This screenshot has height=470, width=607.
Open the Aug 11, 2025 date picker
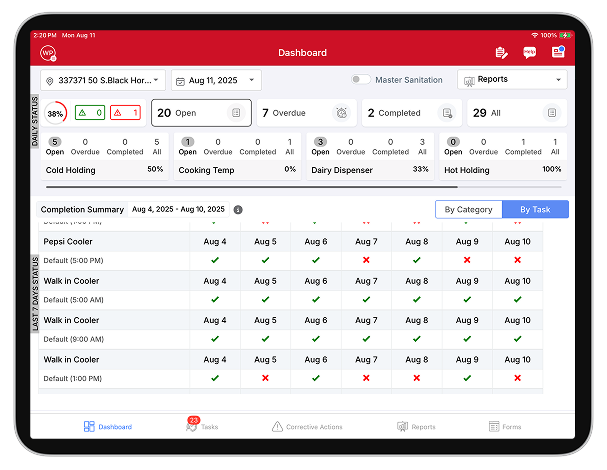click(216, 80)
